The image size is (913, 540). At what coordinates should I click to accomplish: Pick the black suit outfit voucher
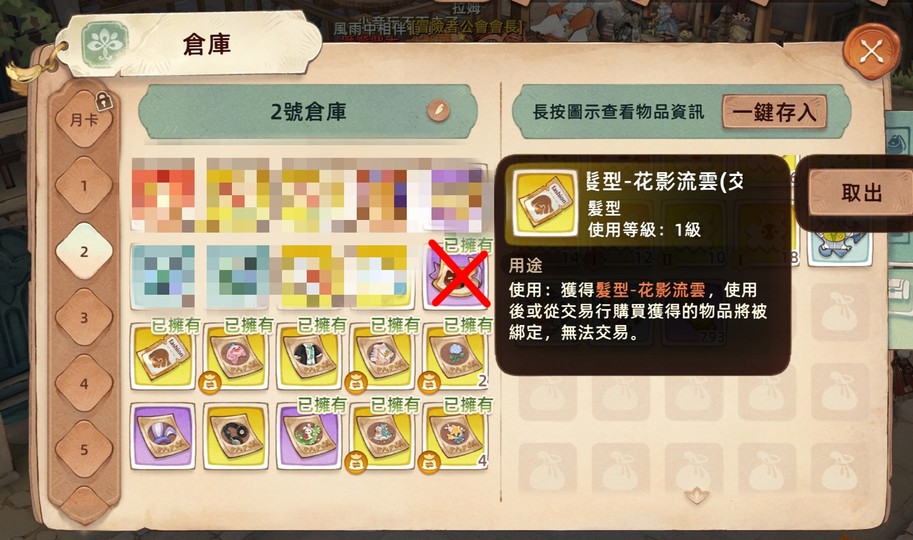click(309, 357)
